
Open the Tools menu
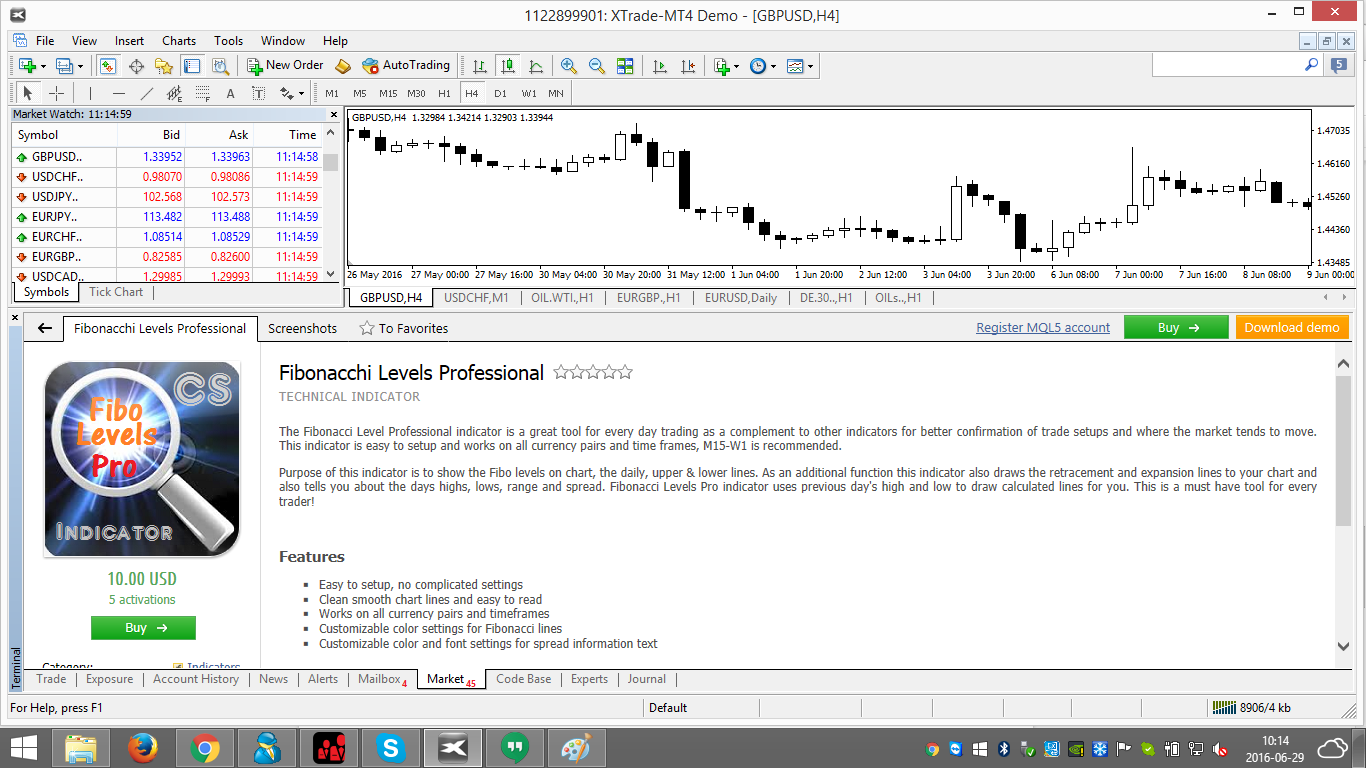(228, 41)
